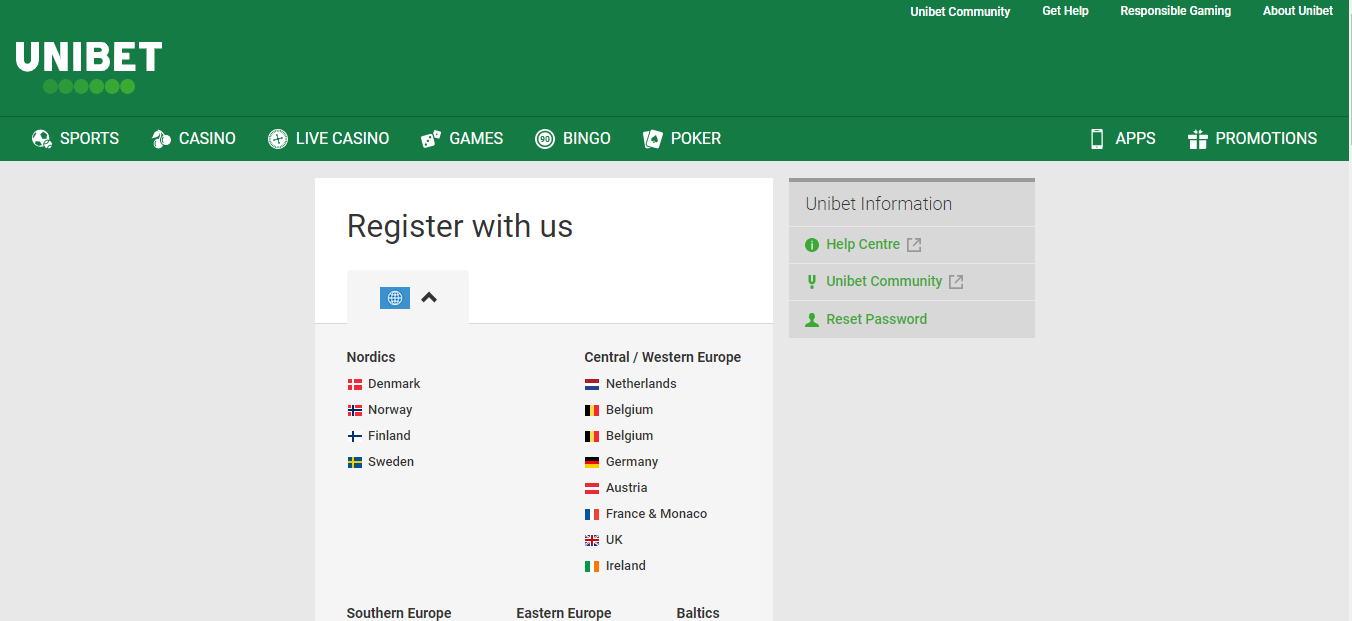Viewport: 1352px width, 621px height.
Task: Open the Poker menu
Action: point(682,139)
